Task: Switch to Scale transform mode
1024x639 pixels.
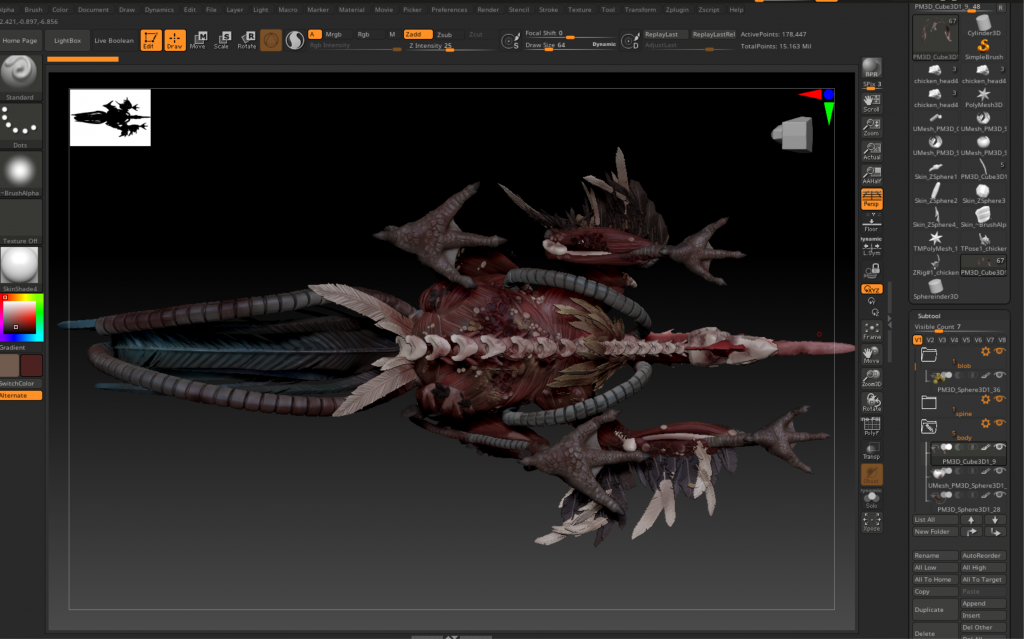Action: coord(221,40)
